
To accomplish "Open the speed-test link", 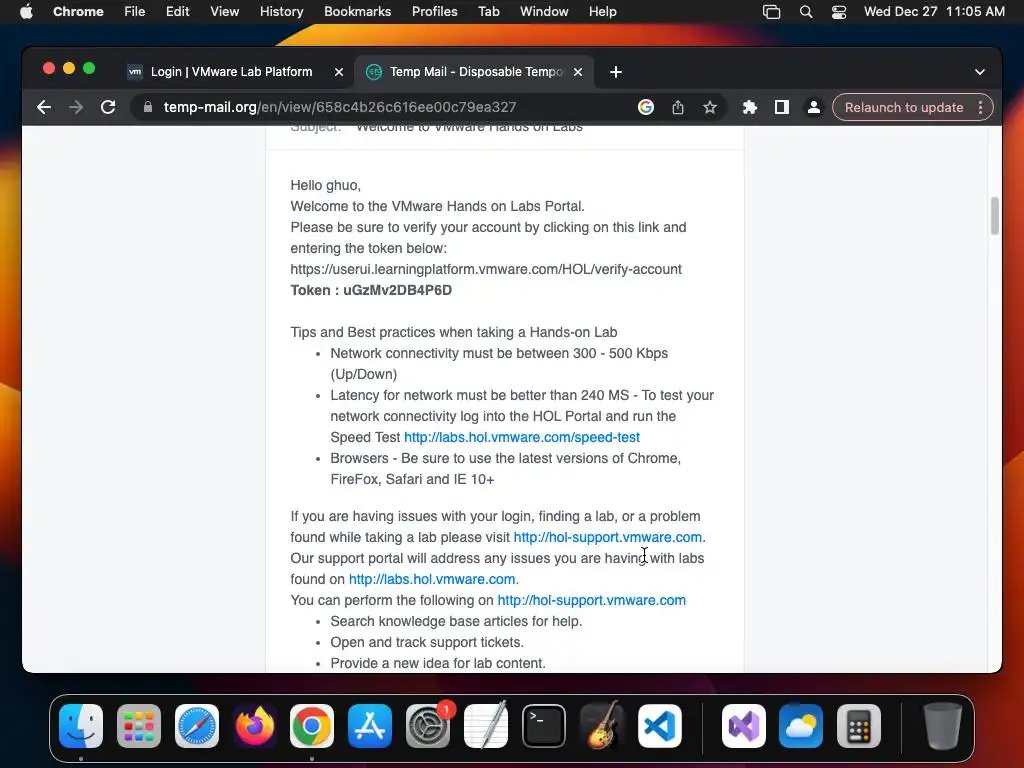I will click(522, 437).
